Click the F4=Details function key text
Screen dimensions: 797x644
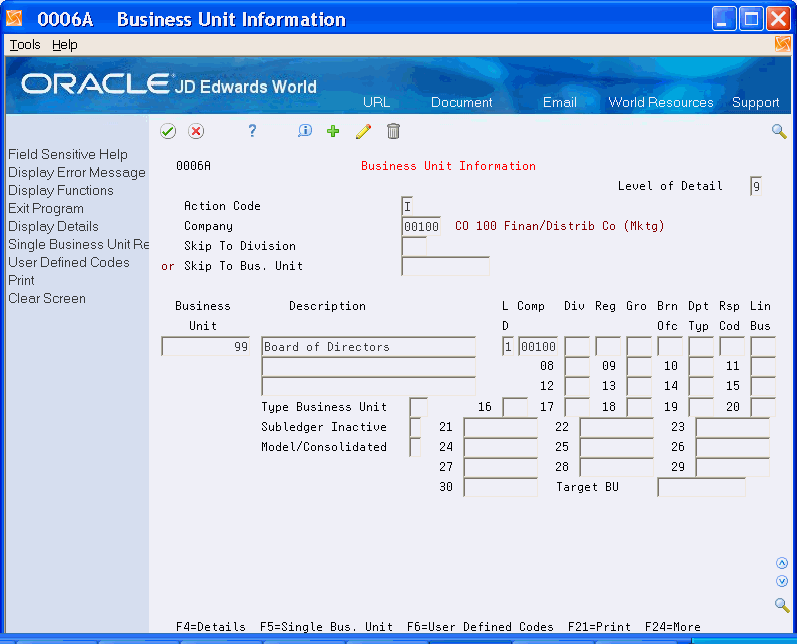tap(210, 627)
